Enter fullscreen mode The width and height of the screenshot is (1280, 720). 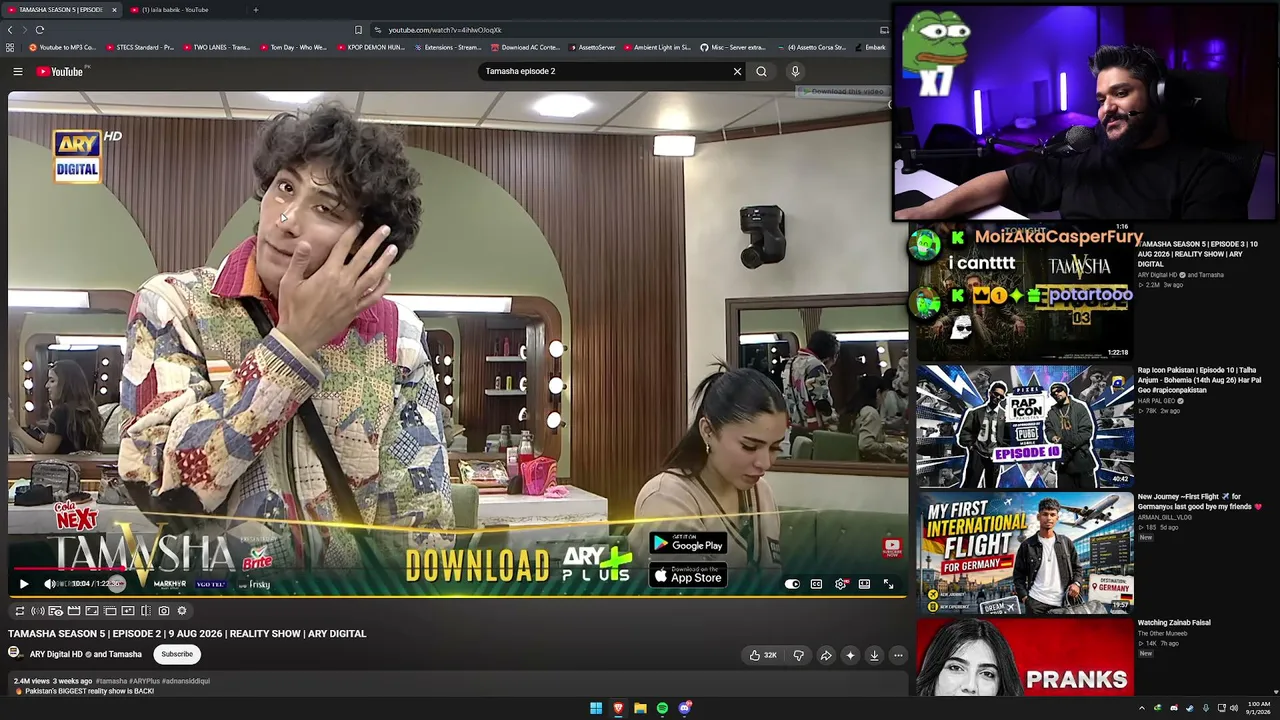point(888,584)
